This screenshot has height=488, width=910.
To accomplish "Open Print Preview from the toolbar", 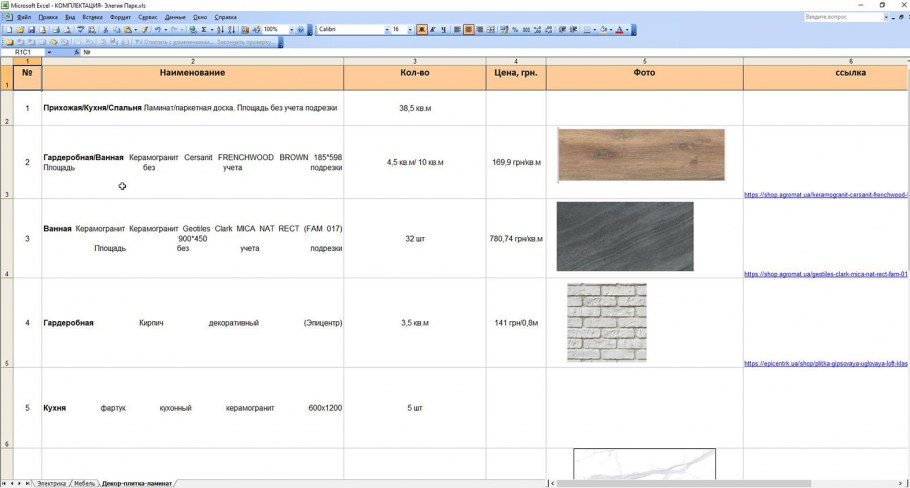I will (67, 29).
